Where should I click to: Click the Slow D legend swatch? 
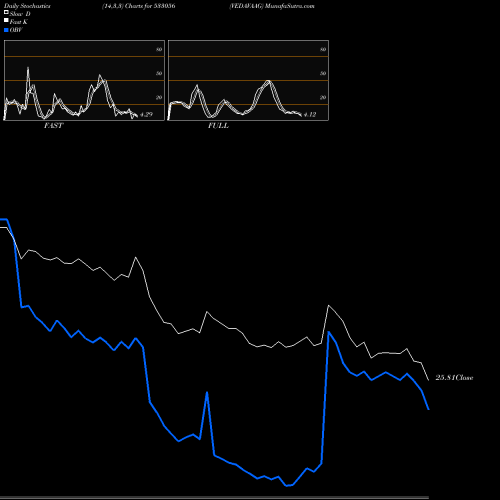(x=6, y=12)
